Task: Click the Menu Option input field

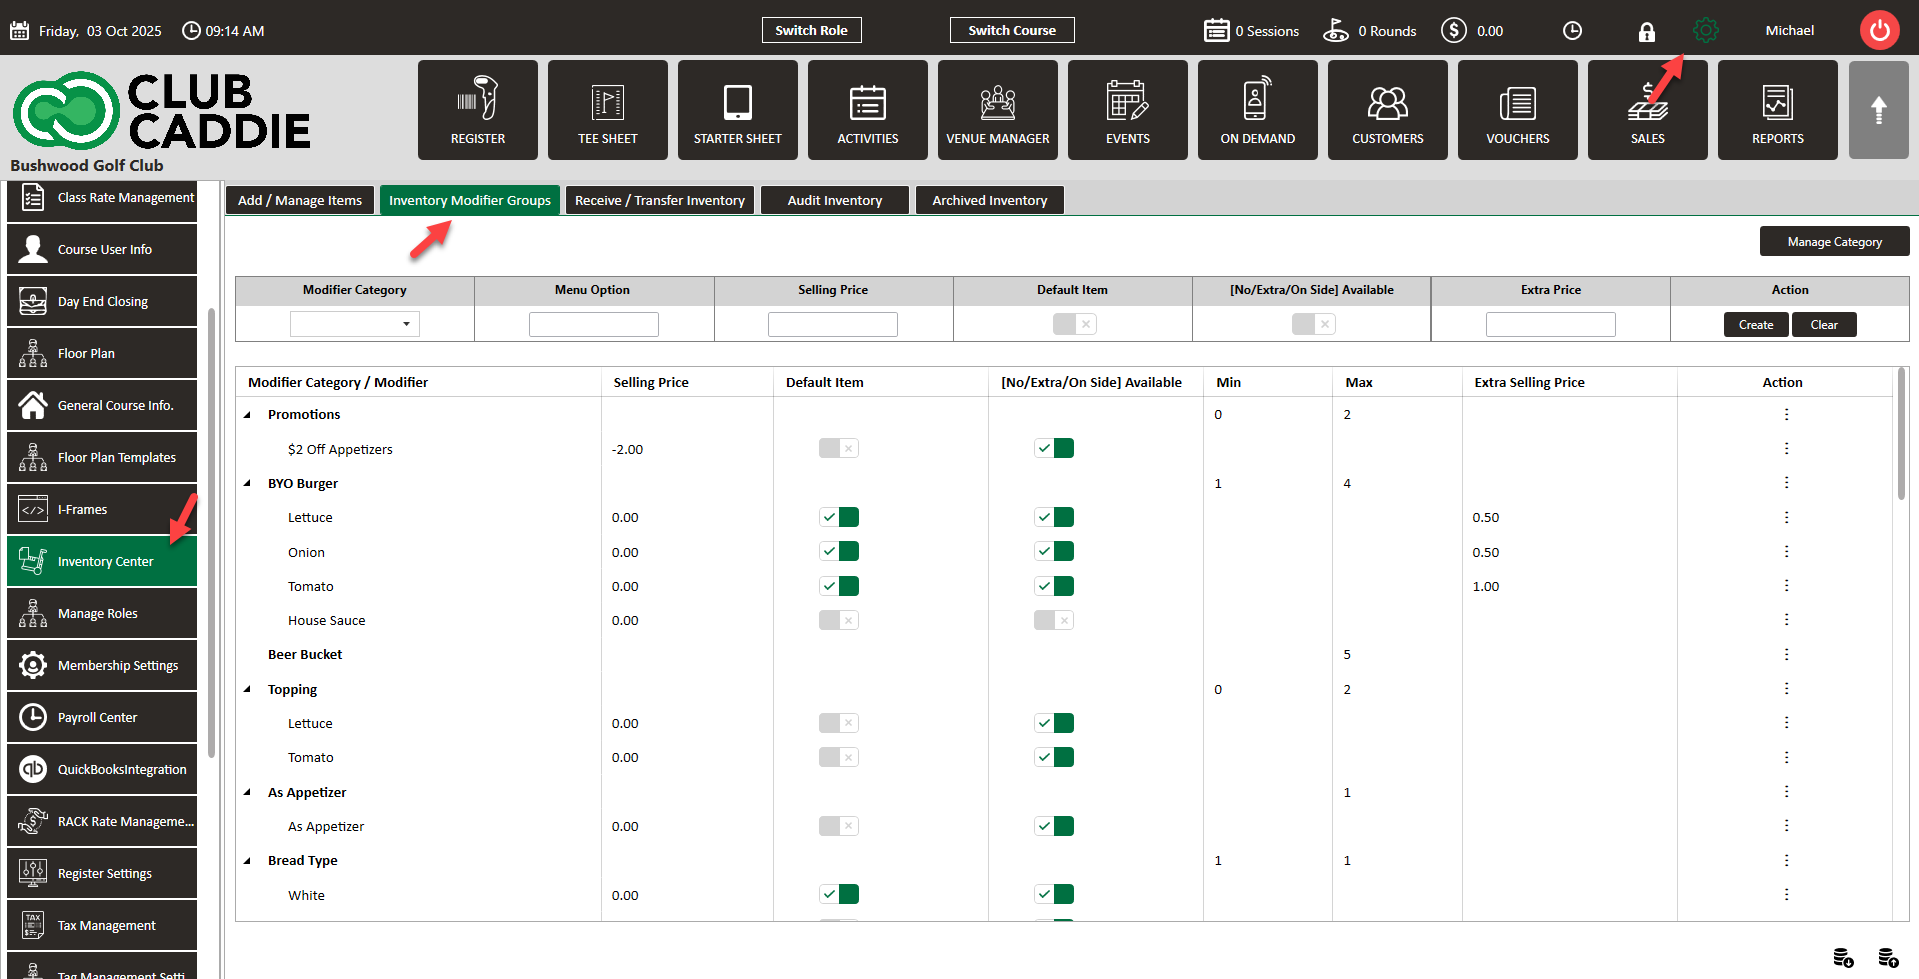Action: pyautogui.click(x=593, y=324)
